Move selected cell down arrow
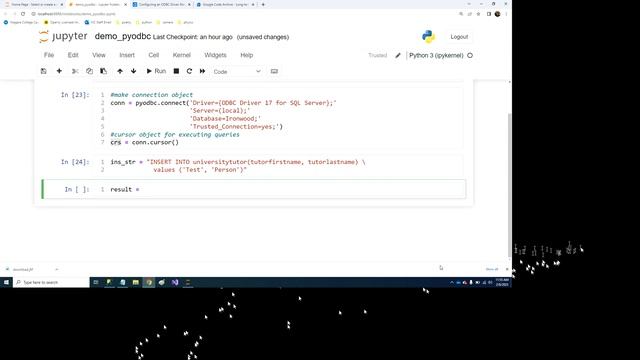 click(133, 71)
